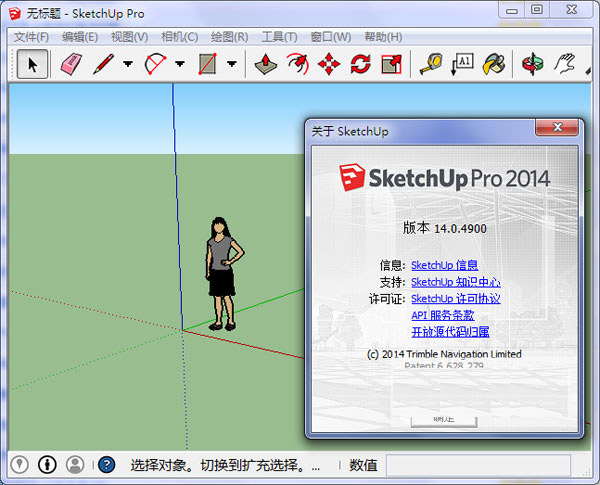Activate the Pencil line tool
600x485 pixels.
103,64
